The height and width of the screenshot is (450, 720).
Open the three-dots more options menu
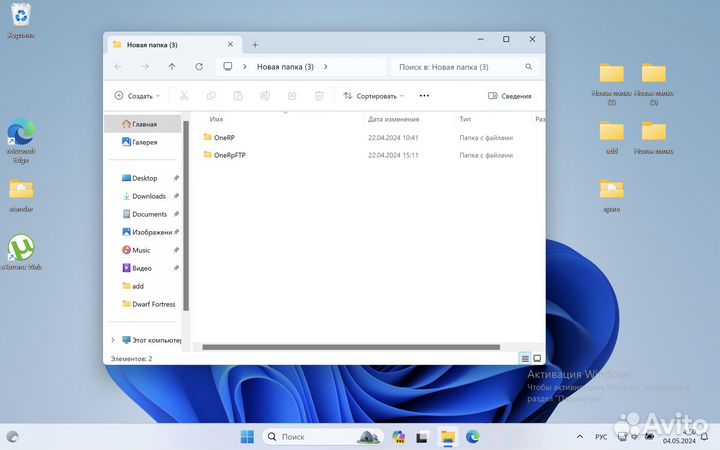click(x=424, y=96)
